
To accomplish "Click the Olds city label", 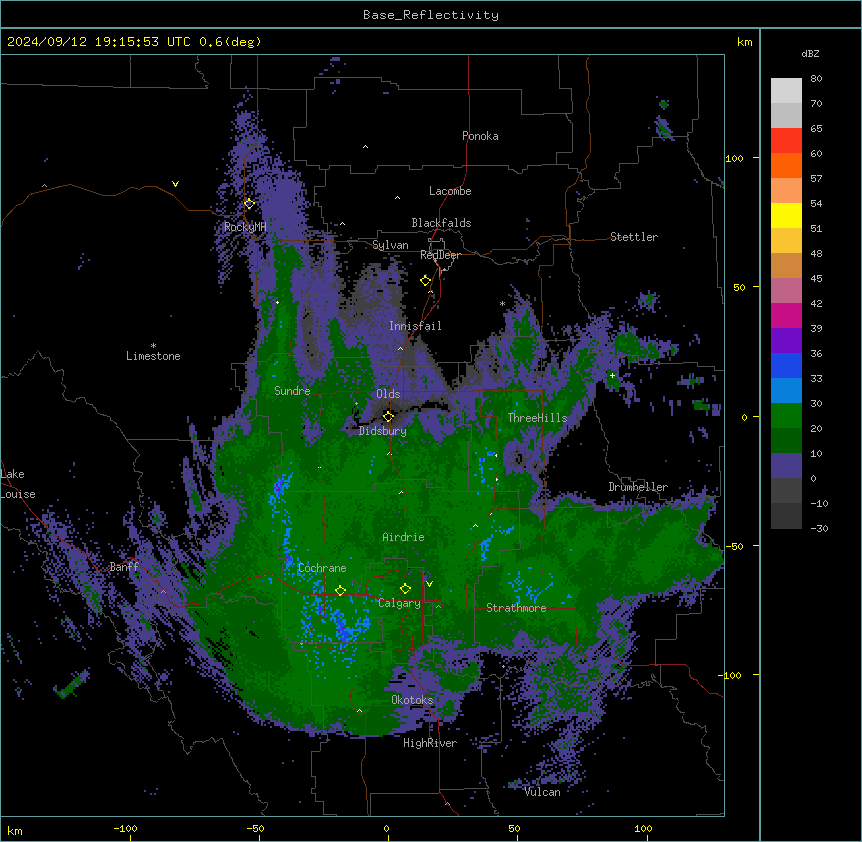I will pos(388,394).
